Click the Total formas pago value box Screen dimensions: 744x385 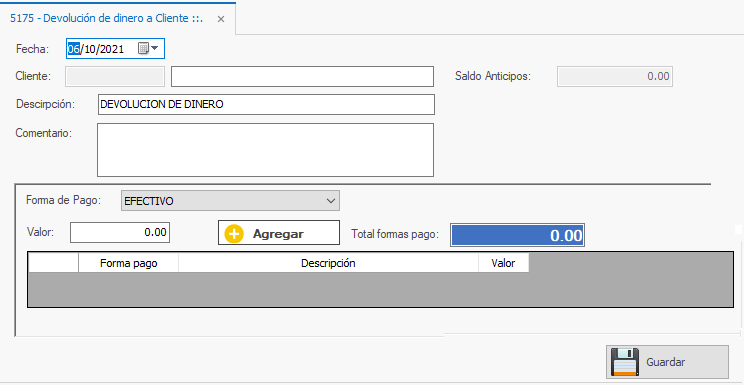tap(517, 235)
